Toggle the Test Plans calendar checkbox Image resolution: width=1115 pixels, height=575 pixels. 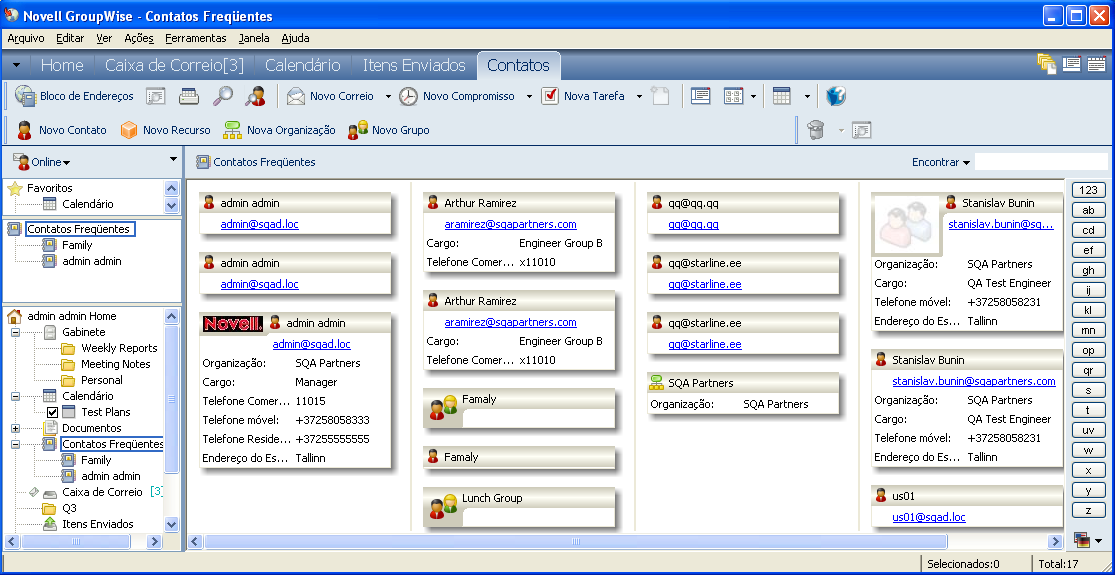point(52,412)
